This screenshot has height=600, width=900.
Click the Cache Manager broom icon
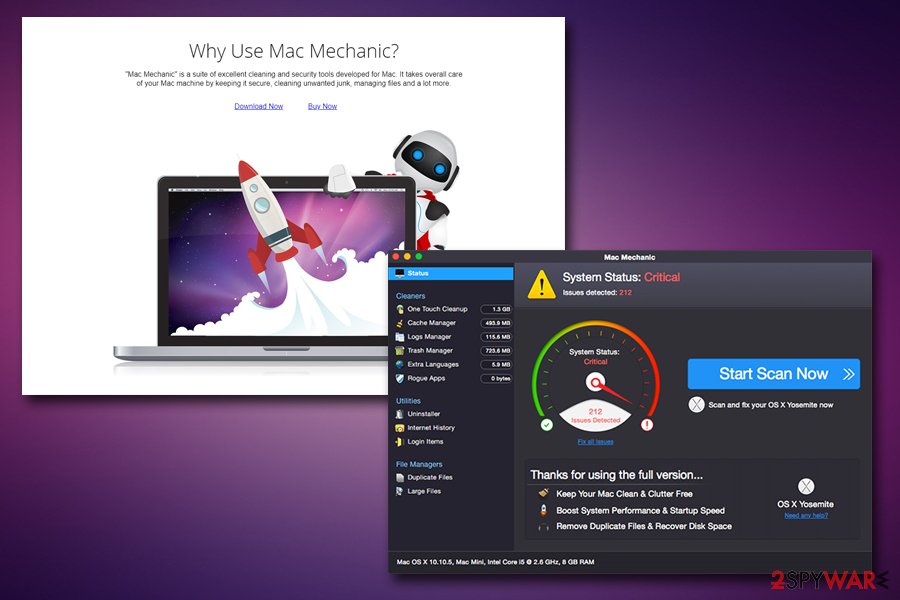(399, 323)
